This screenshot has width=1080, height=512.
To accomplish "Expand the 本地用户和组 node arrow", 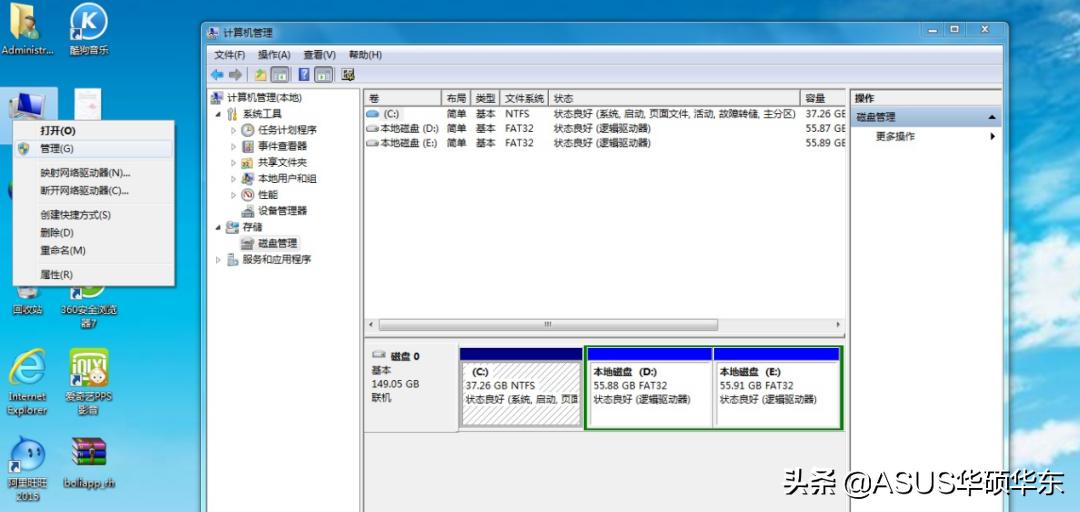I will pos(233,178).
